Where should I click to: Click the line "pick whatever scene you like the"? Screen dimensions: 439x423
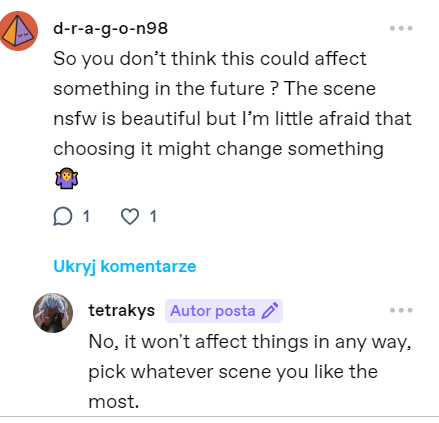pyautogui.click(x=233, y=372)
